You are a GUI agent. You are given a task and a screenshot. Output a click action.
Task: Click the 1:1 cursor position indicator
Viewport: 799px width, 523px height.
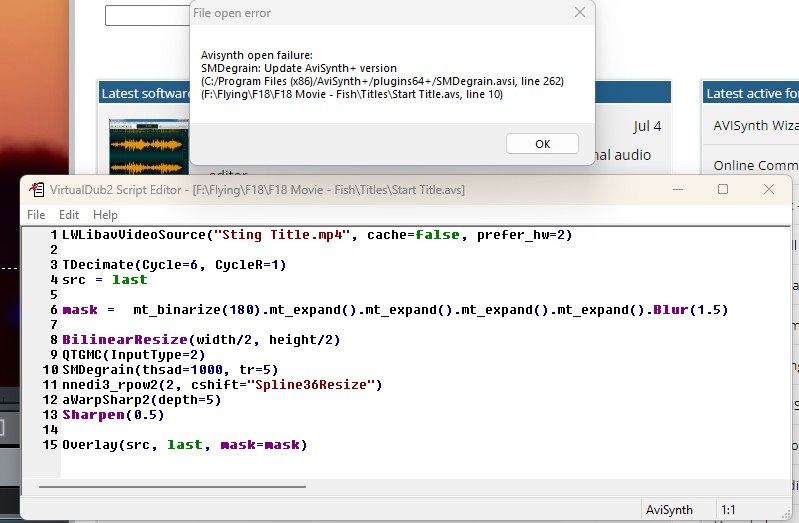[728, 510]
